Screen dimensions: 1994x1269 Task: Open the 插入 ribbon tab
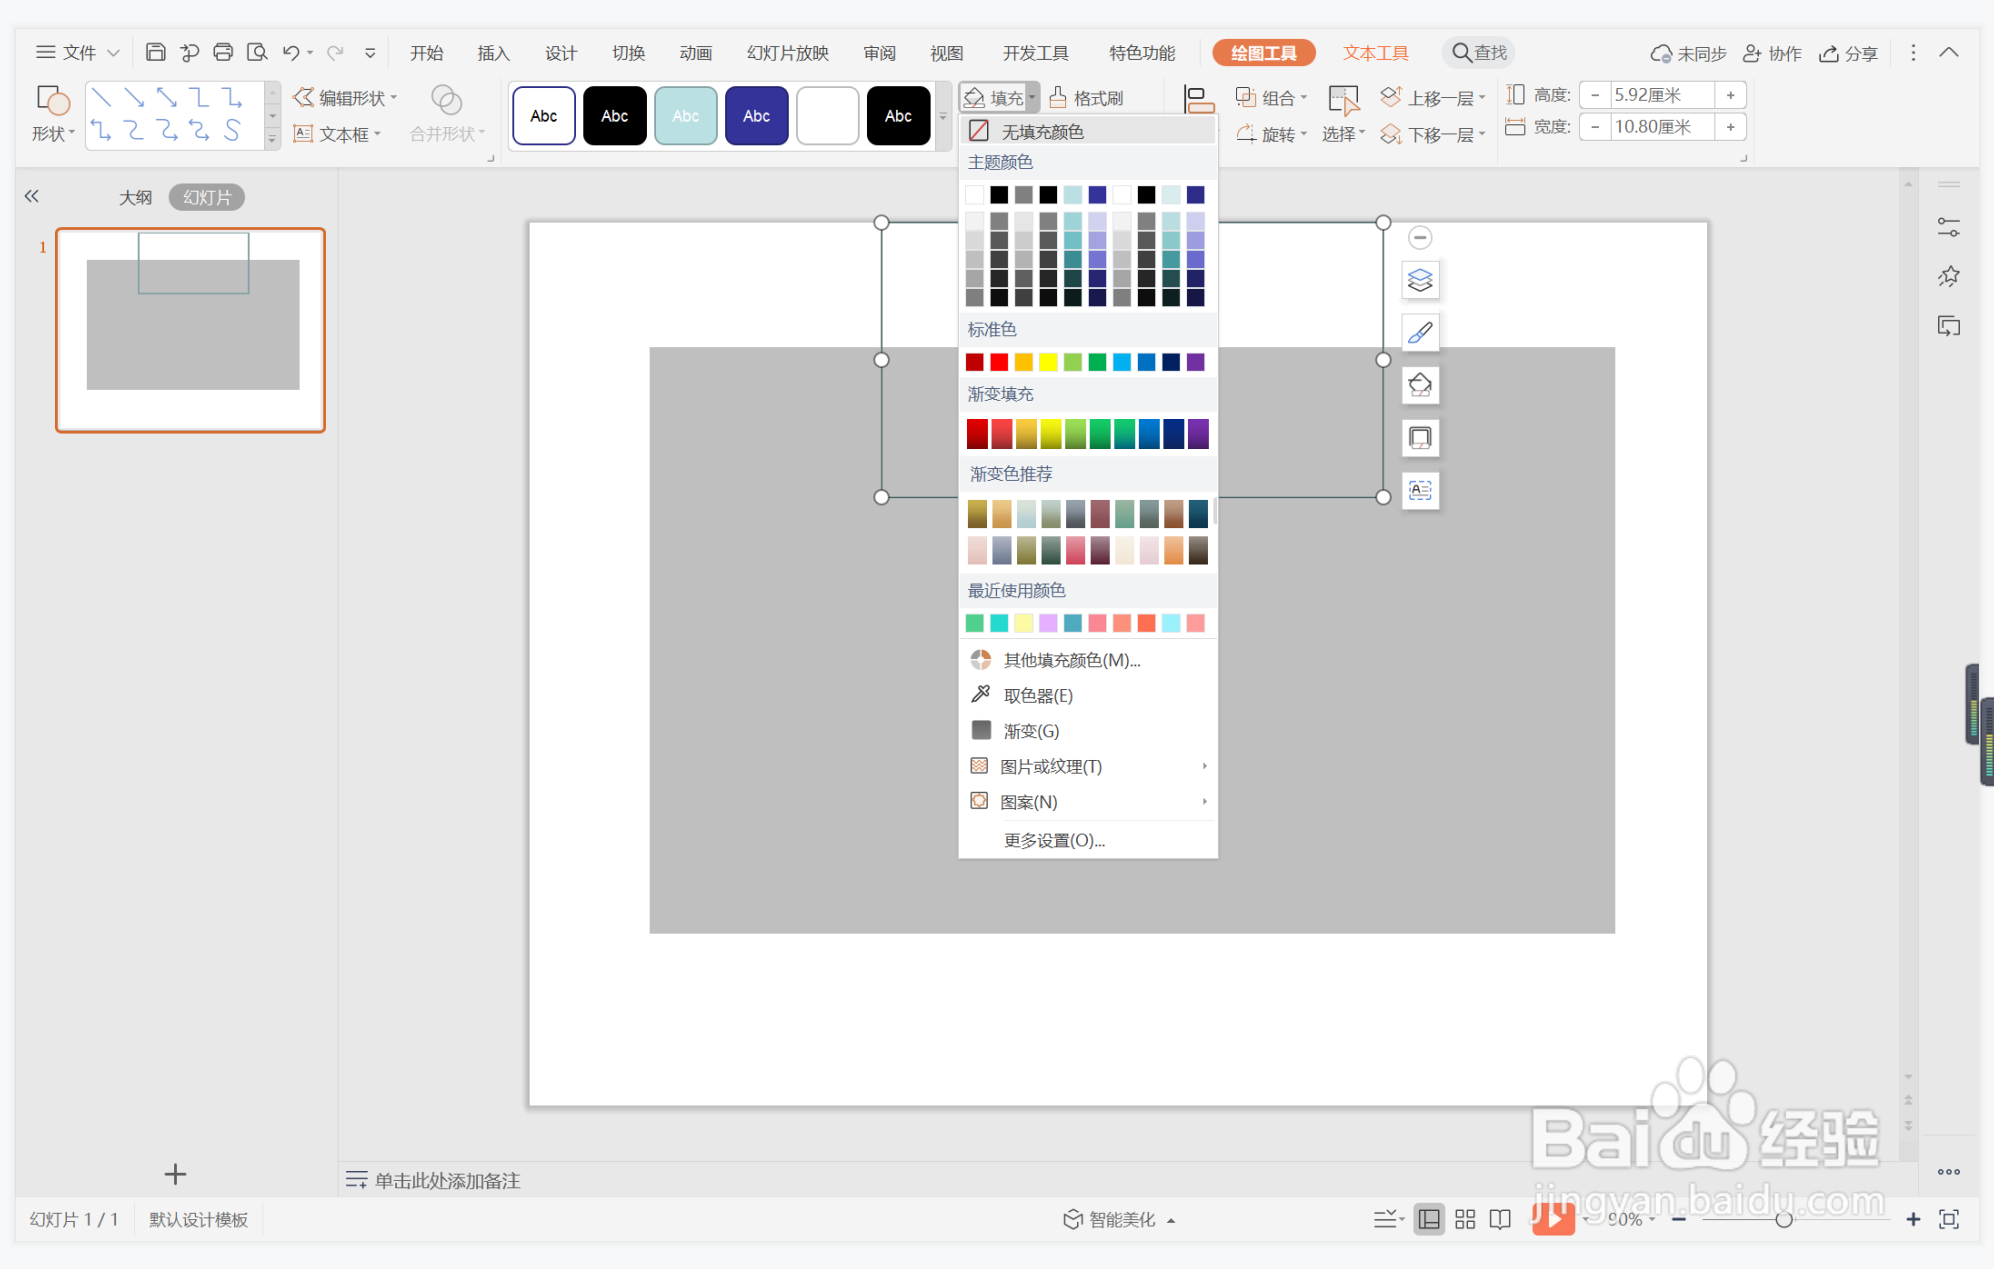[493, 53]
